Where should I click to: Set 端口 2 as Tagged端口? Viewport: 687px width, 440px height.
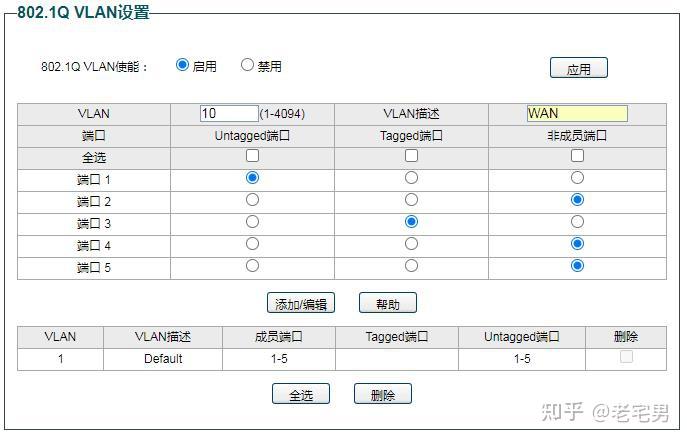411,199
